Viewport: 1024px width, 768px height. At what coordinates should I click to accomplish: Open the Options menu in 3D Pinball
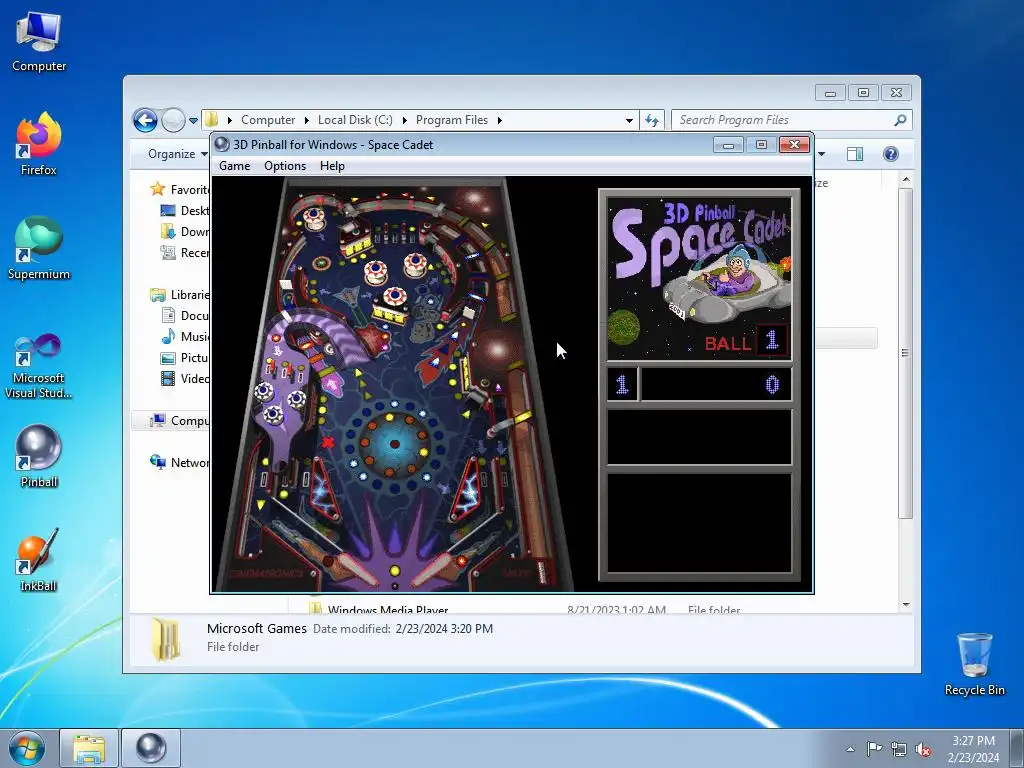tap(285, 166)
